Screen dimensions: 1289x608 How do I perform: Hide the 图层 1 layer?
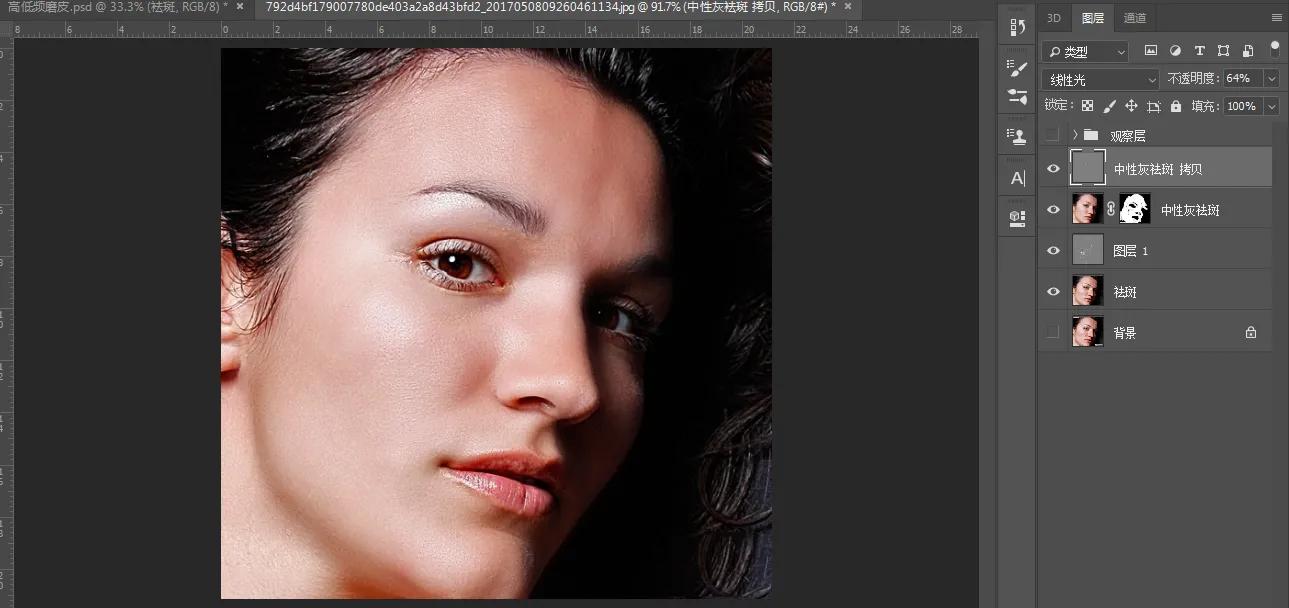coord(1052,251)
